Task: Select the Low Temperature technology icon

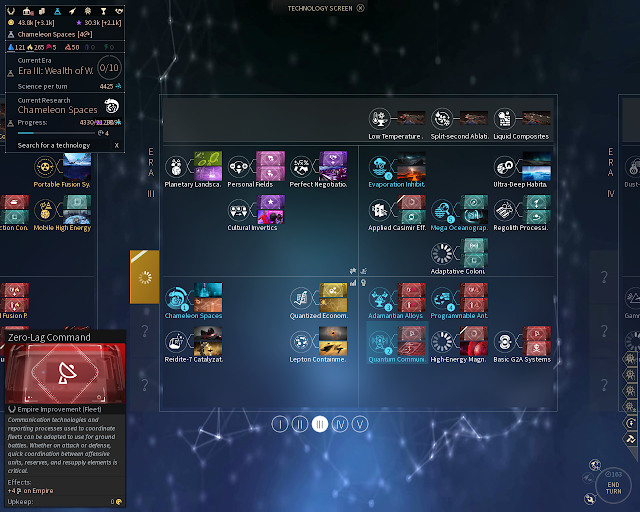Action: pyautogui.click(x=380, y=119)
